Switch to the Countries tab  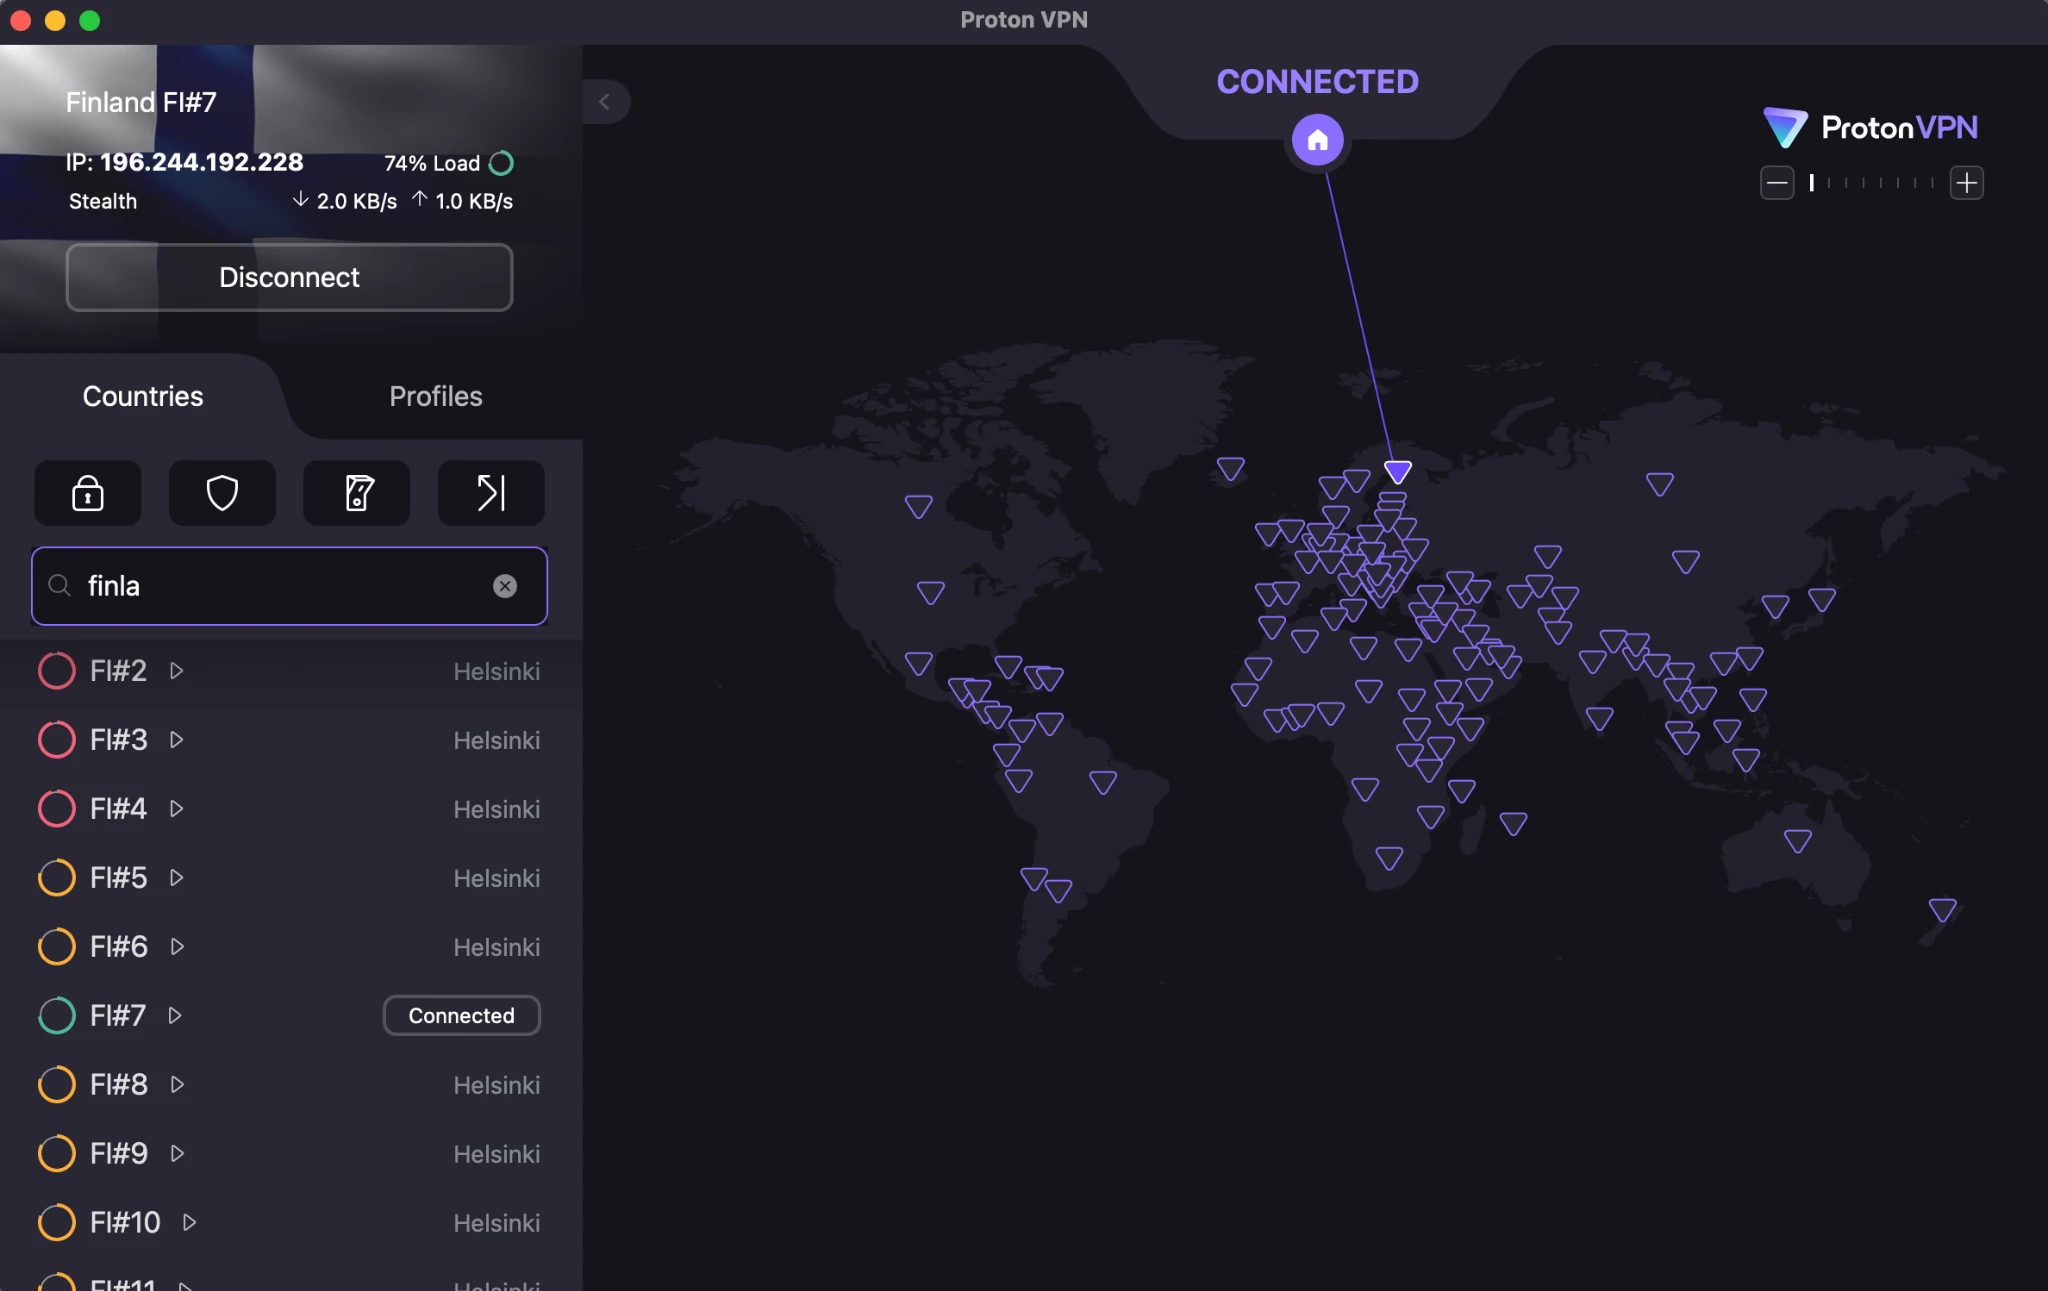coord(142,396)
